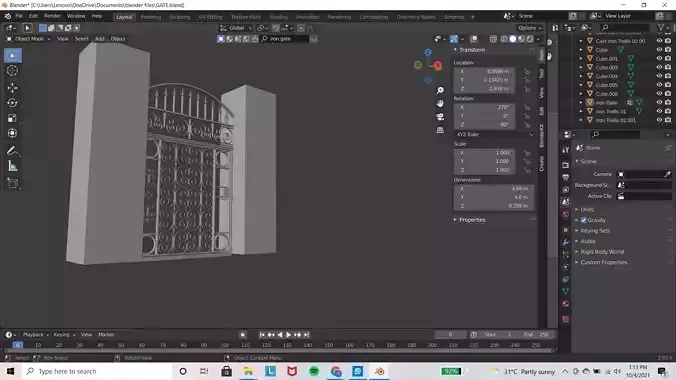Toggle visibility of Iron Gate
Screen dimensions: 676x380
click(x=659, y=103)
